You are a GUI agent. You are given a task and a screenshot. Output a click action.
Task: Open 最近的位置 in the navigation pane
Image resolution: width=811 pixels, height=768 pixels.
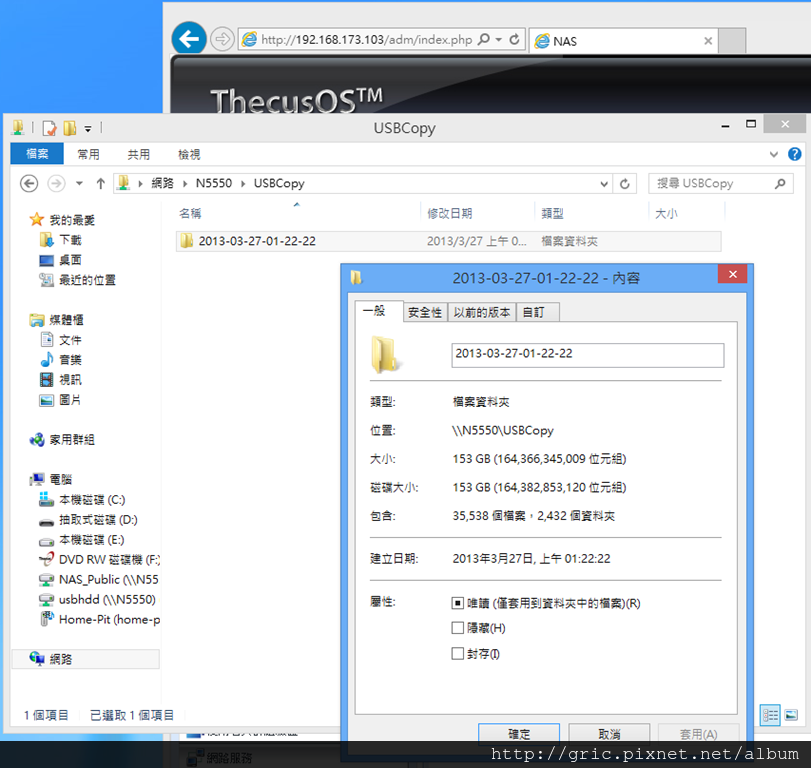87,280
